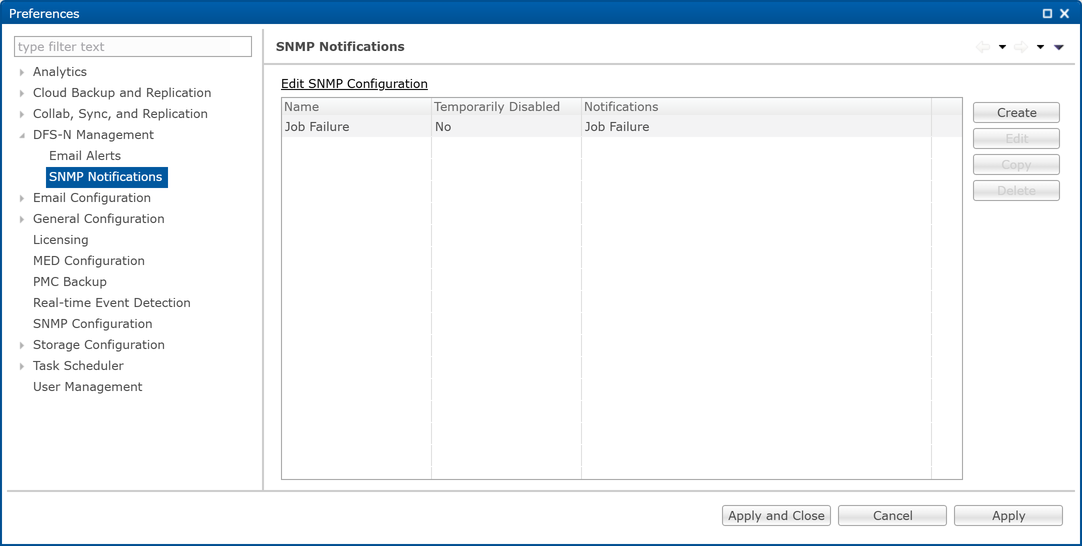Expand the Email Configuration node

coord(23,198)
